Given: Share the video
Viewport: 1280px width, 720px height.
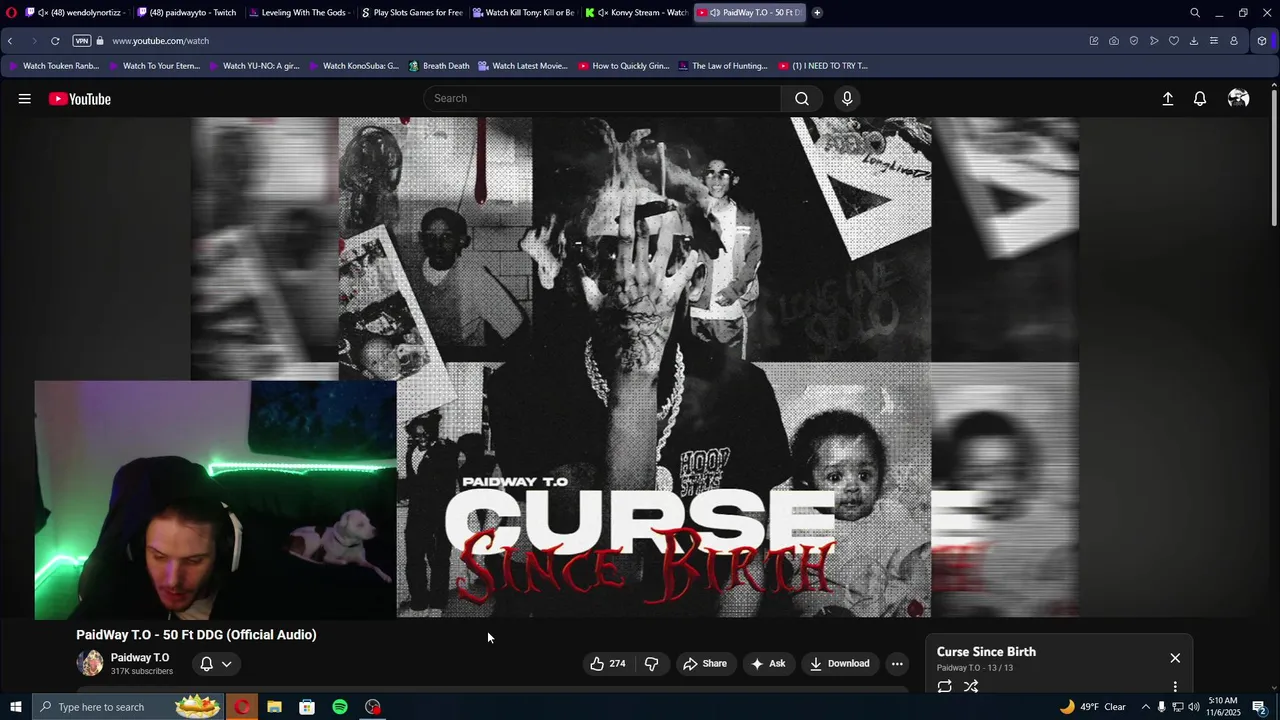Looking at the screenshot, I should [705, 663].
